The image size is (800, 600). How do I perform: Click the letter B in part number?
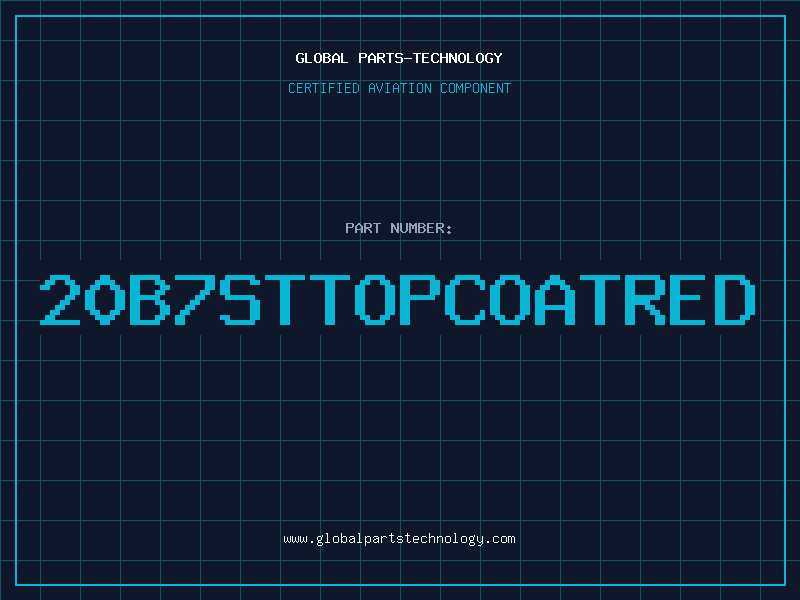coord(150,300)
